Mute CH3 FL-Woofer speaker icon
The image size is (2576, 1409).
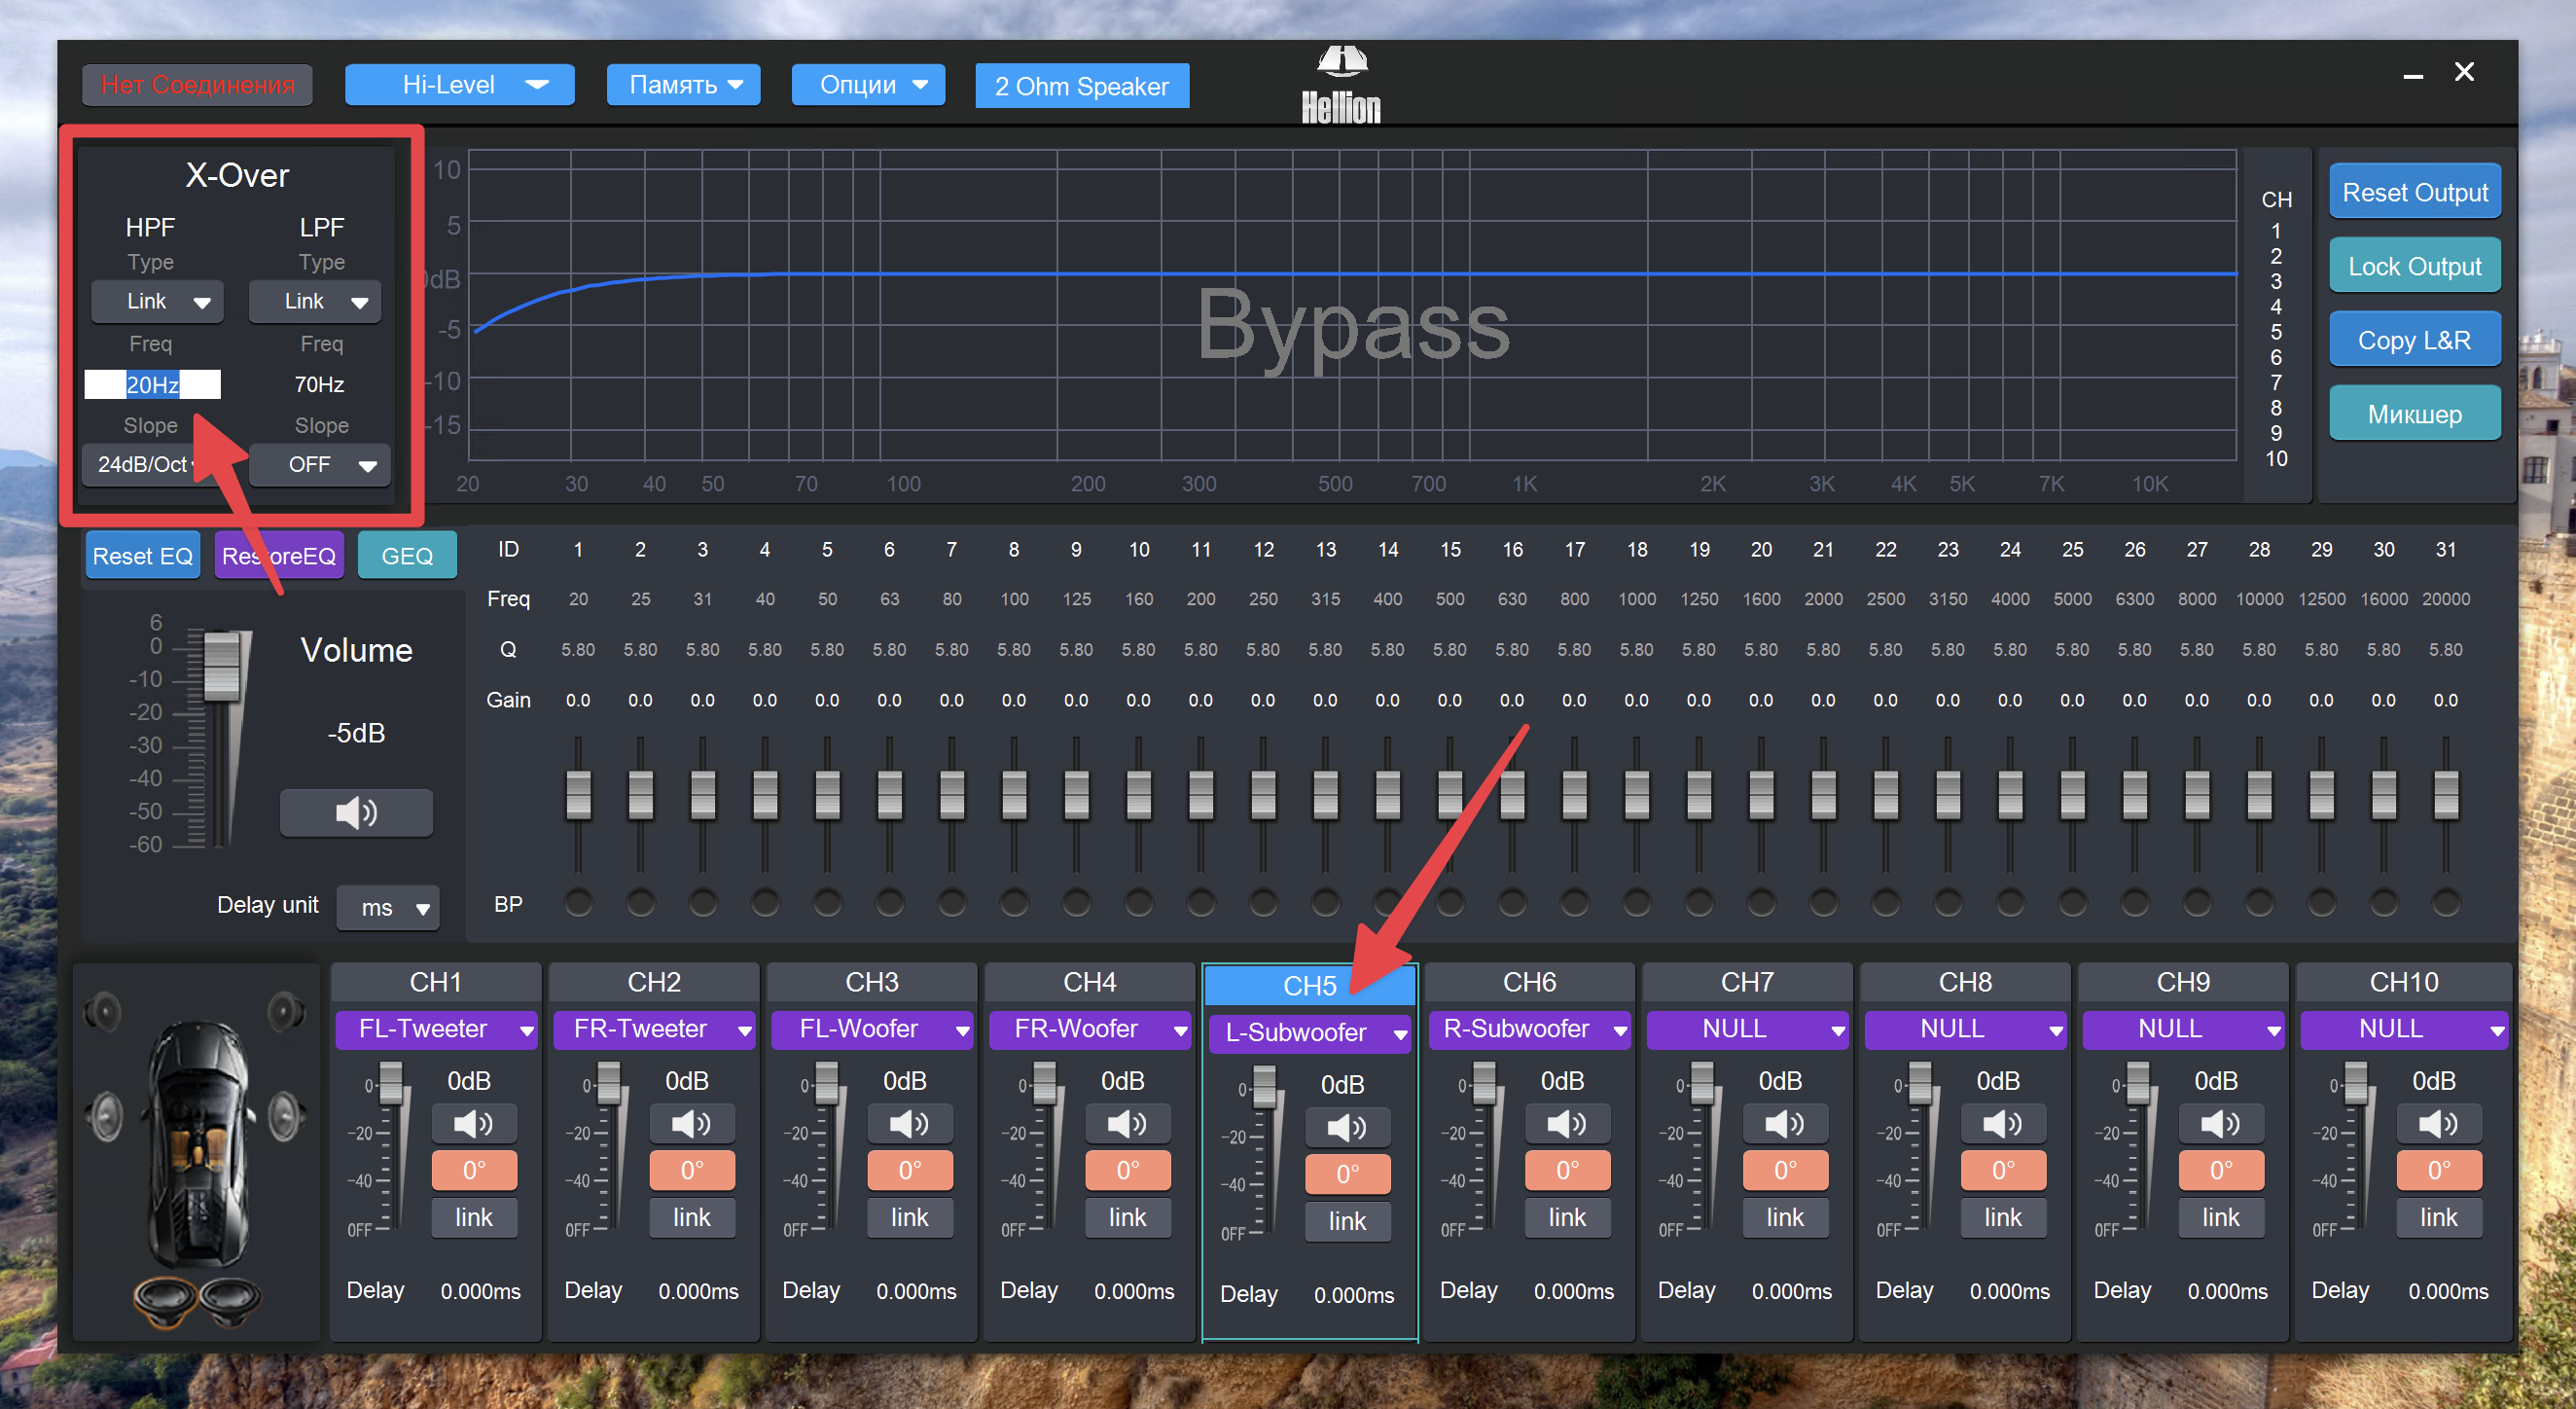pos(909,1125)
